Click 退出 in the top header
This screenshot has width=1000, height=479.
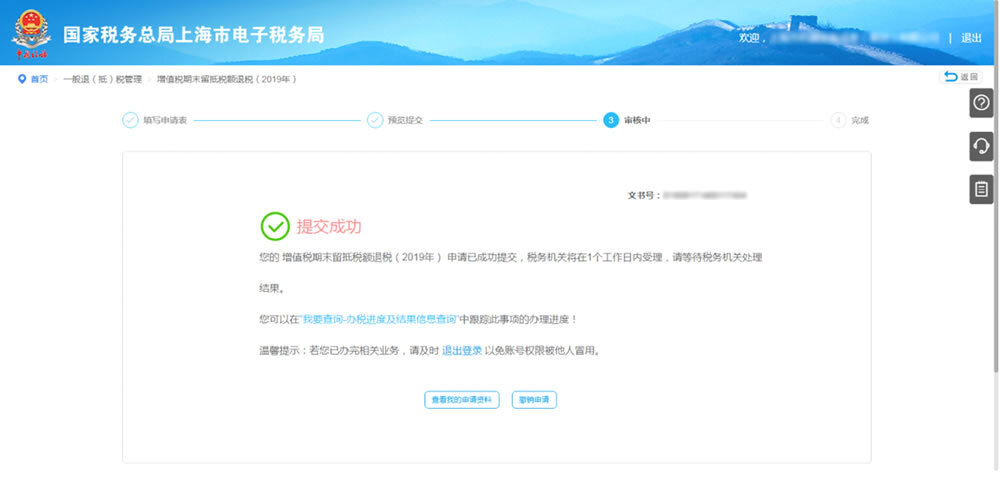click(971, 38)
